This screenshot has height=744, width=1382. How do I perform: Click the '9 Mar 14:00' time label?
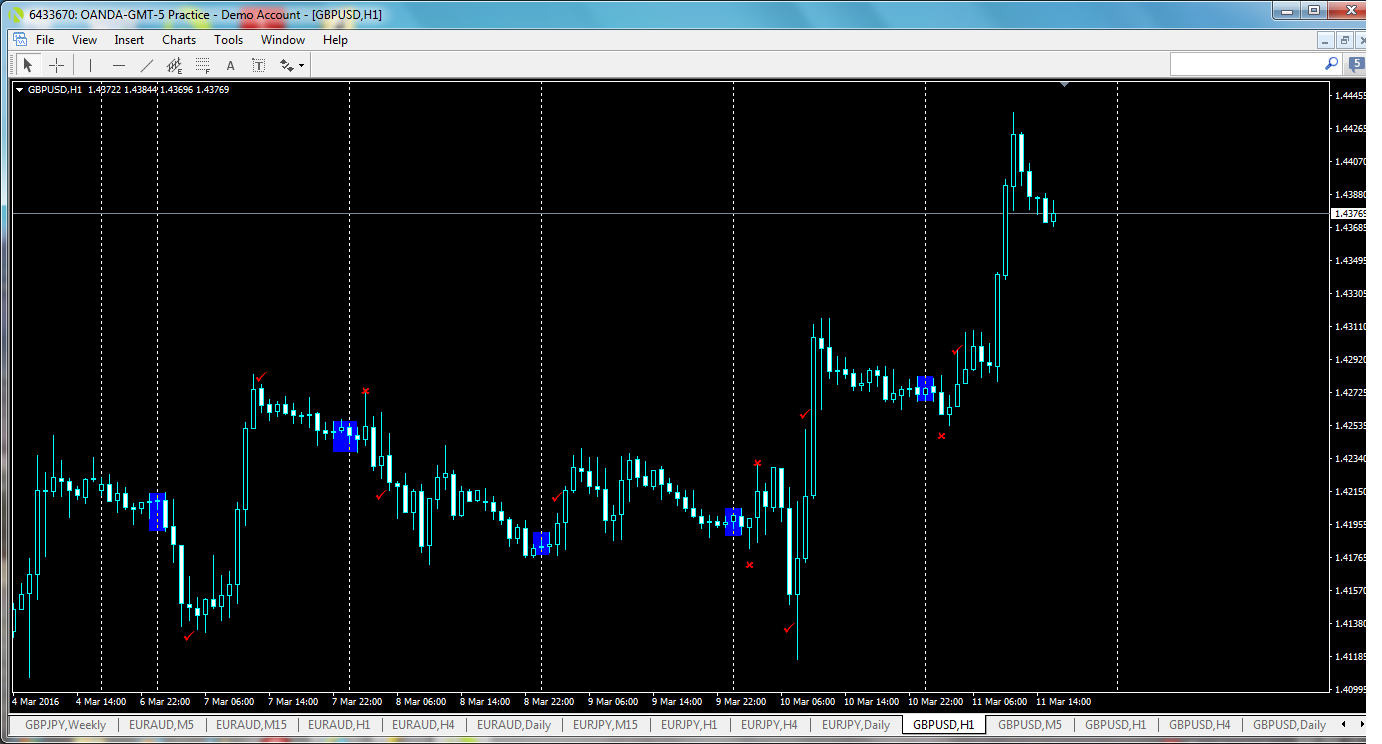coord(676,702)
